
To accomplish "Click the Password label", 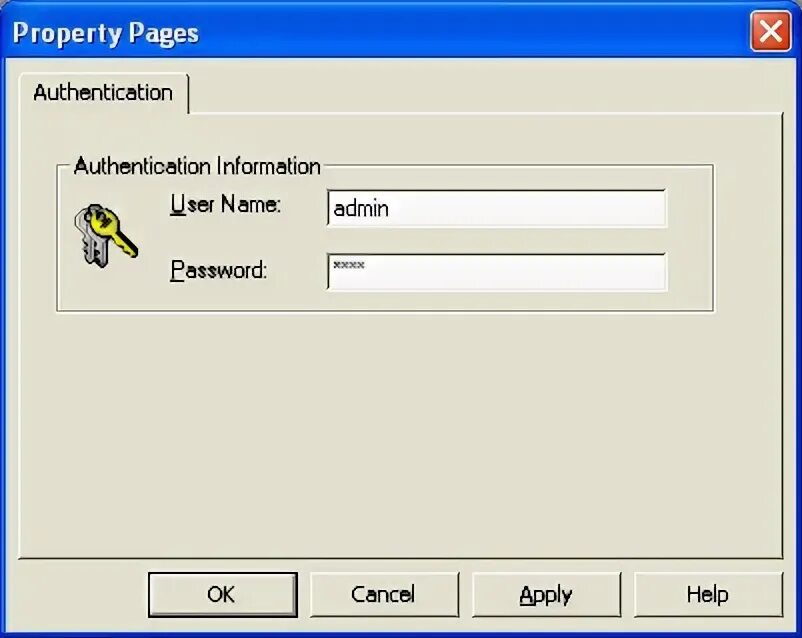I will coord(218,270).
